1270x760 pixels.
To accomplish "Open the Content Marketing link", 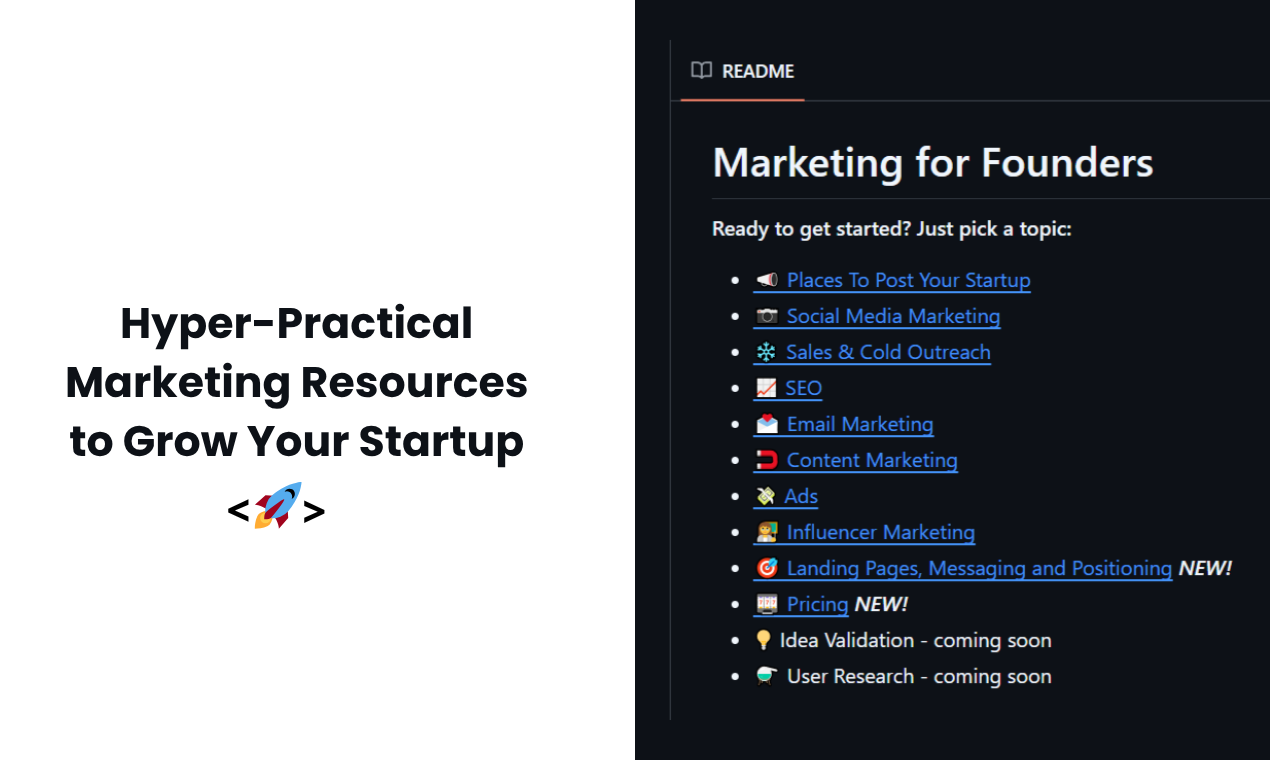I will (872, 460).
